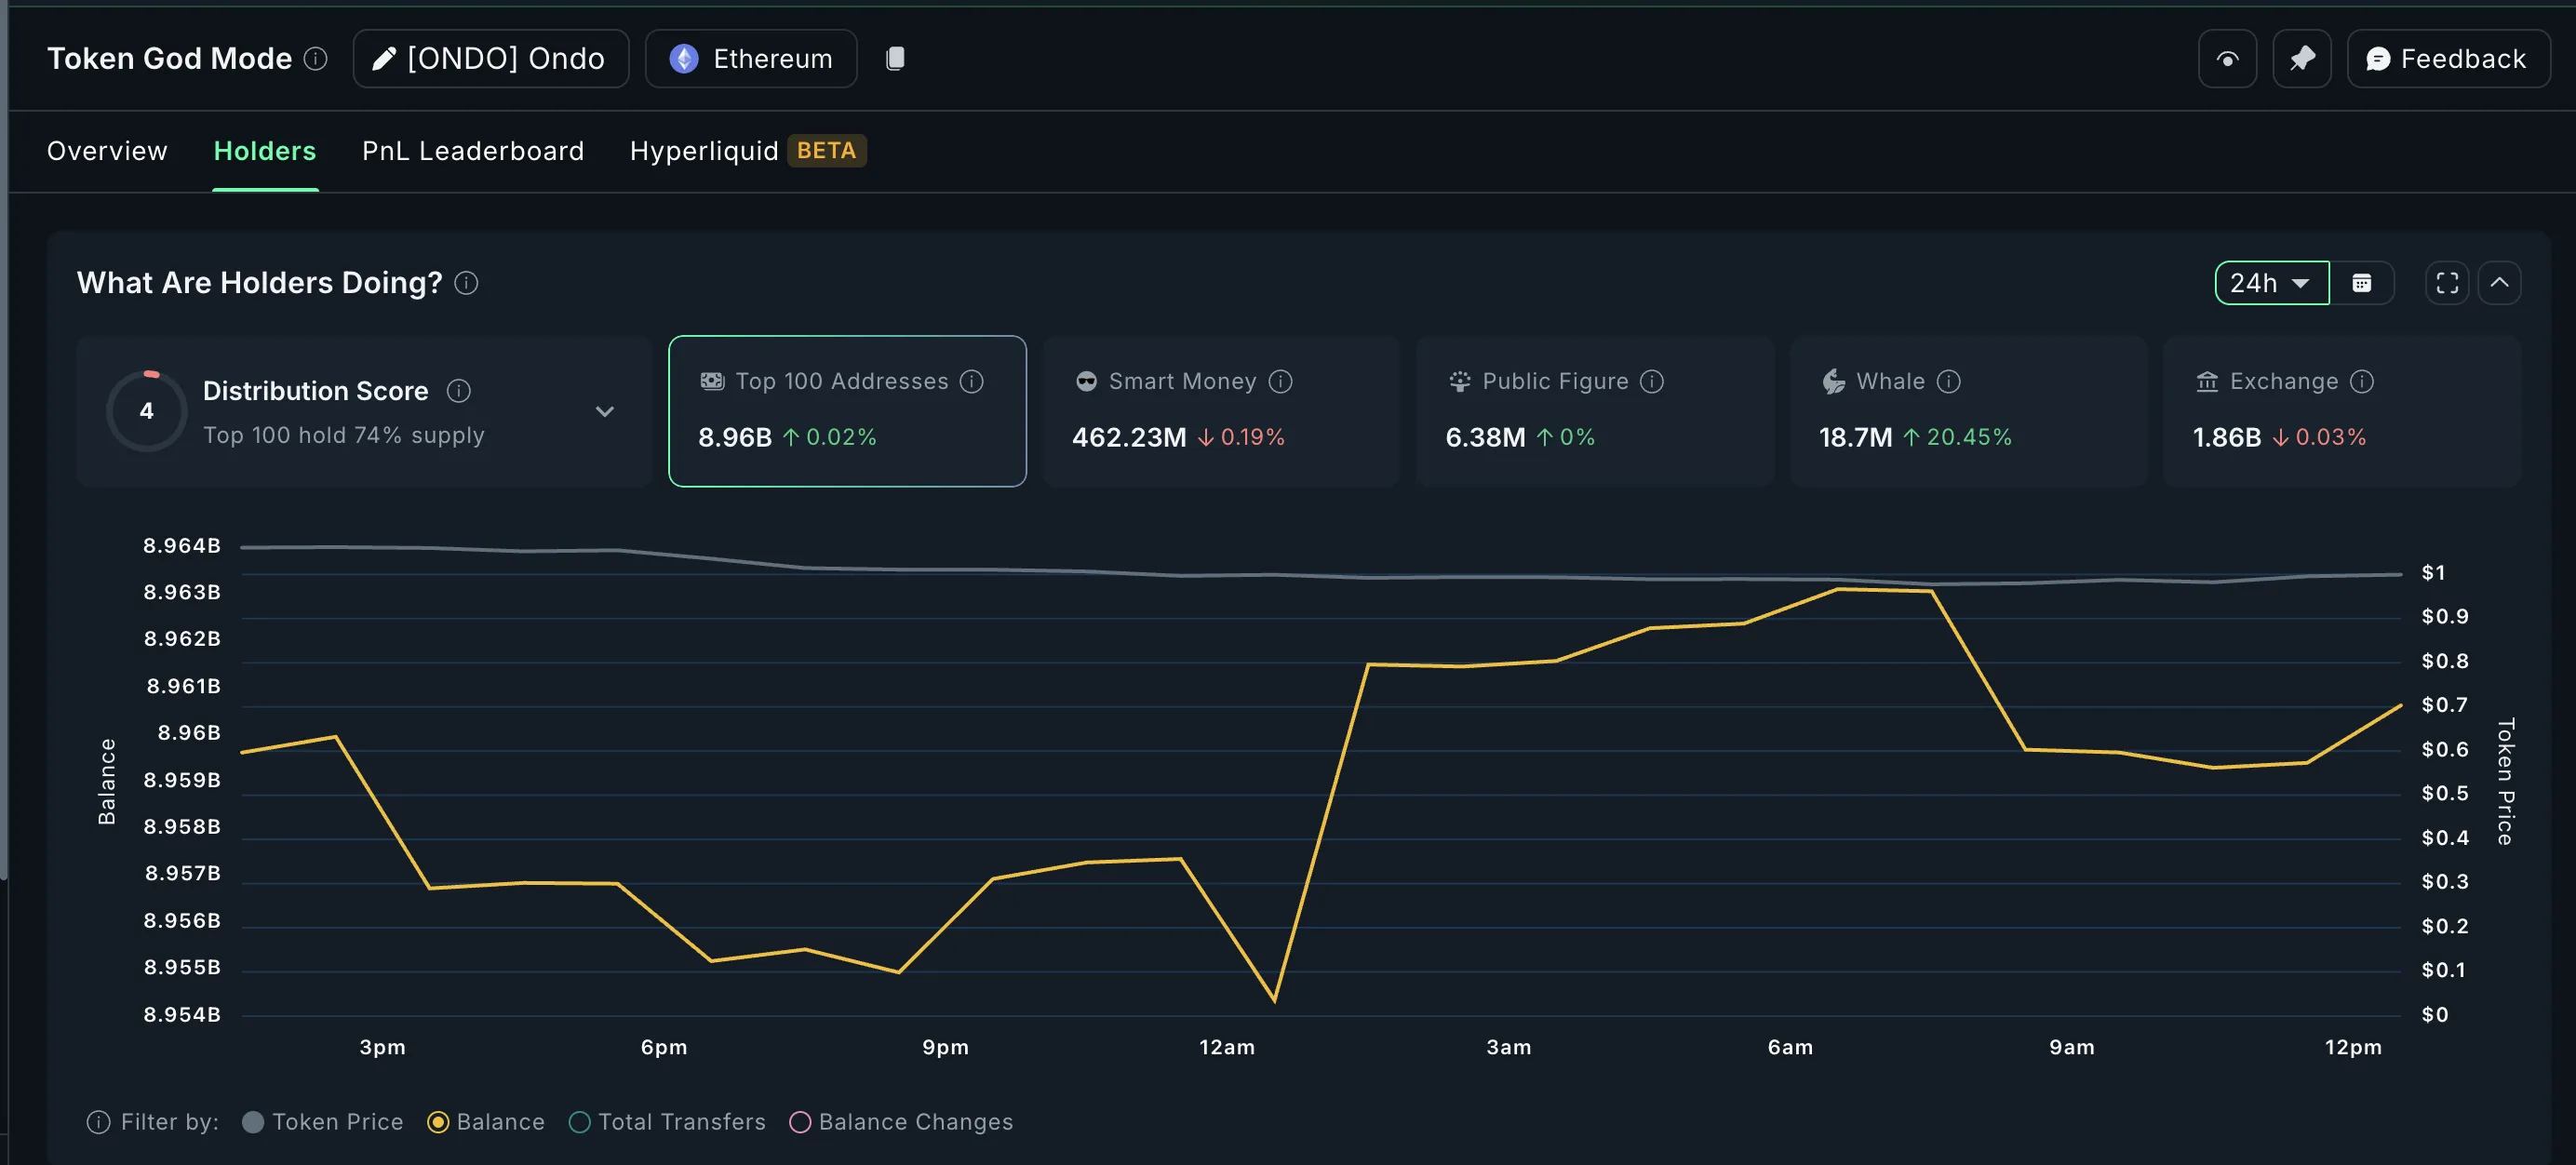This screenshot has width=2576, height=1165.
Task: Click the Distribution Score gauge circle
Action: click(146, 411)
